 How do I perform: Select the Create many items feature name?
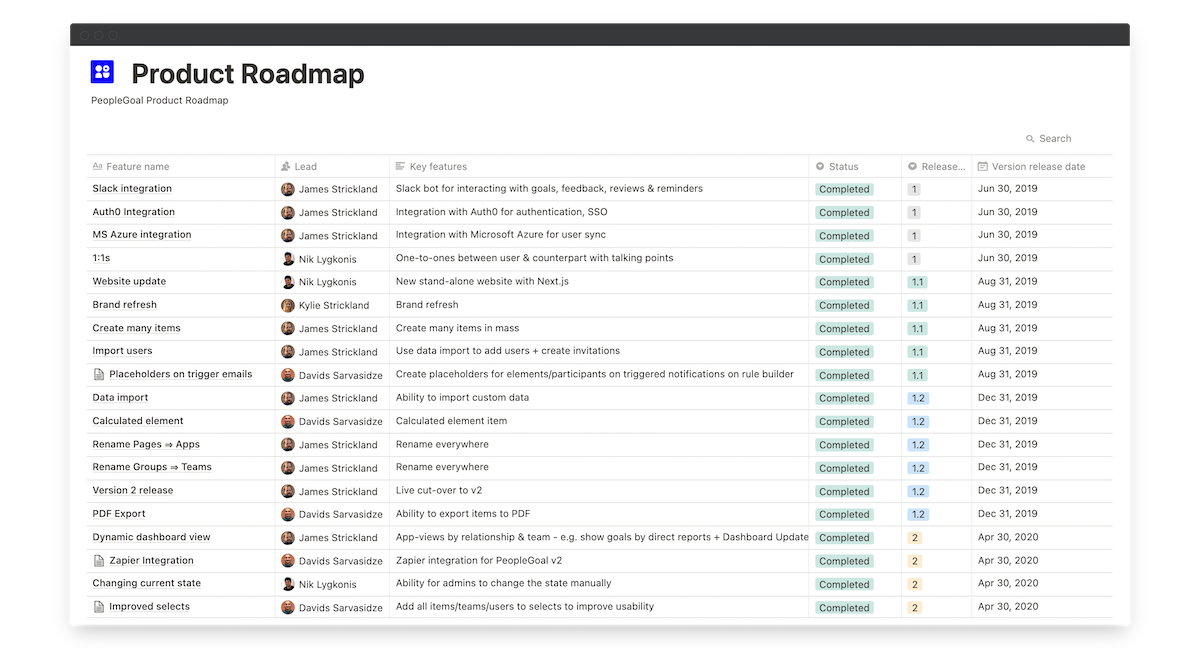(137, 328)
